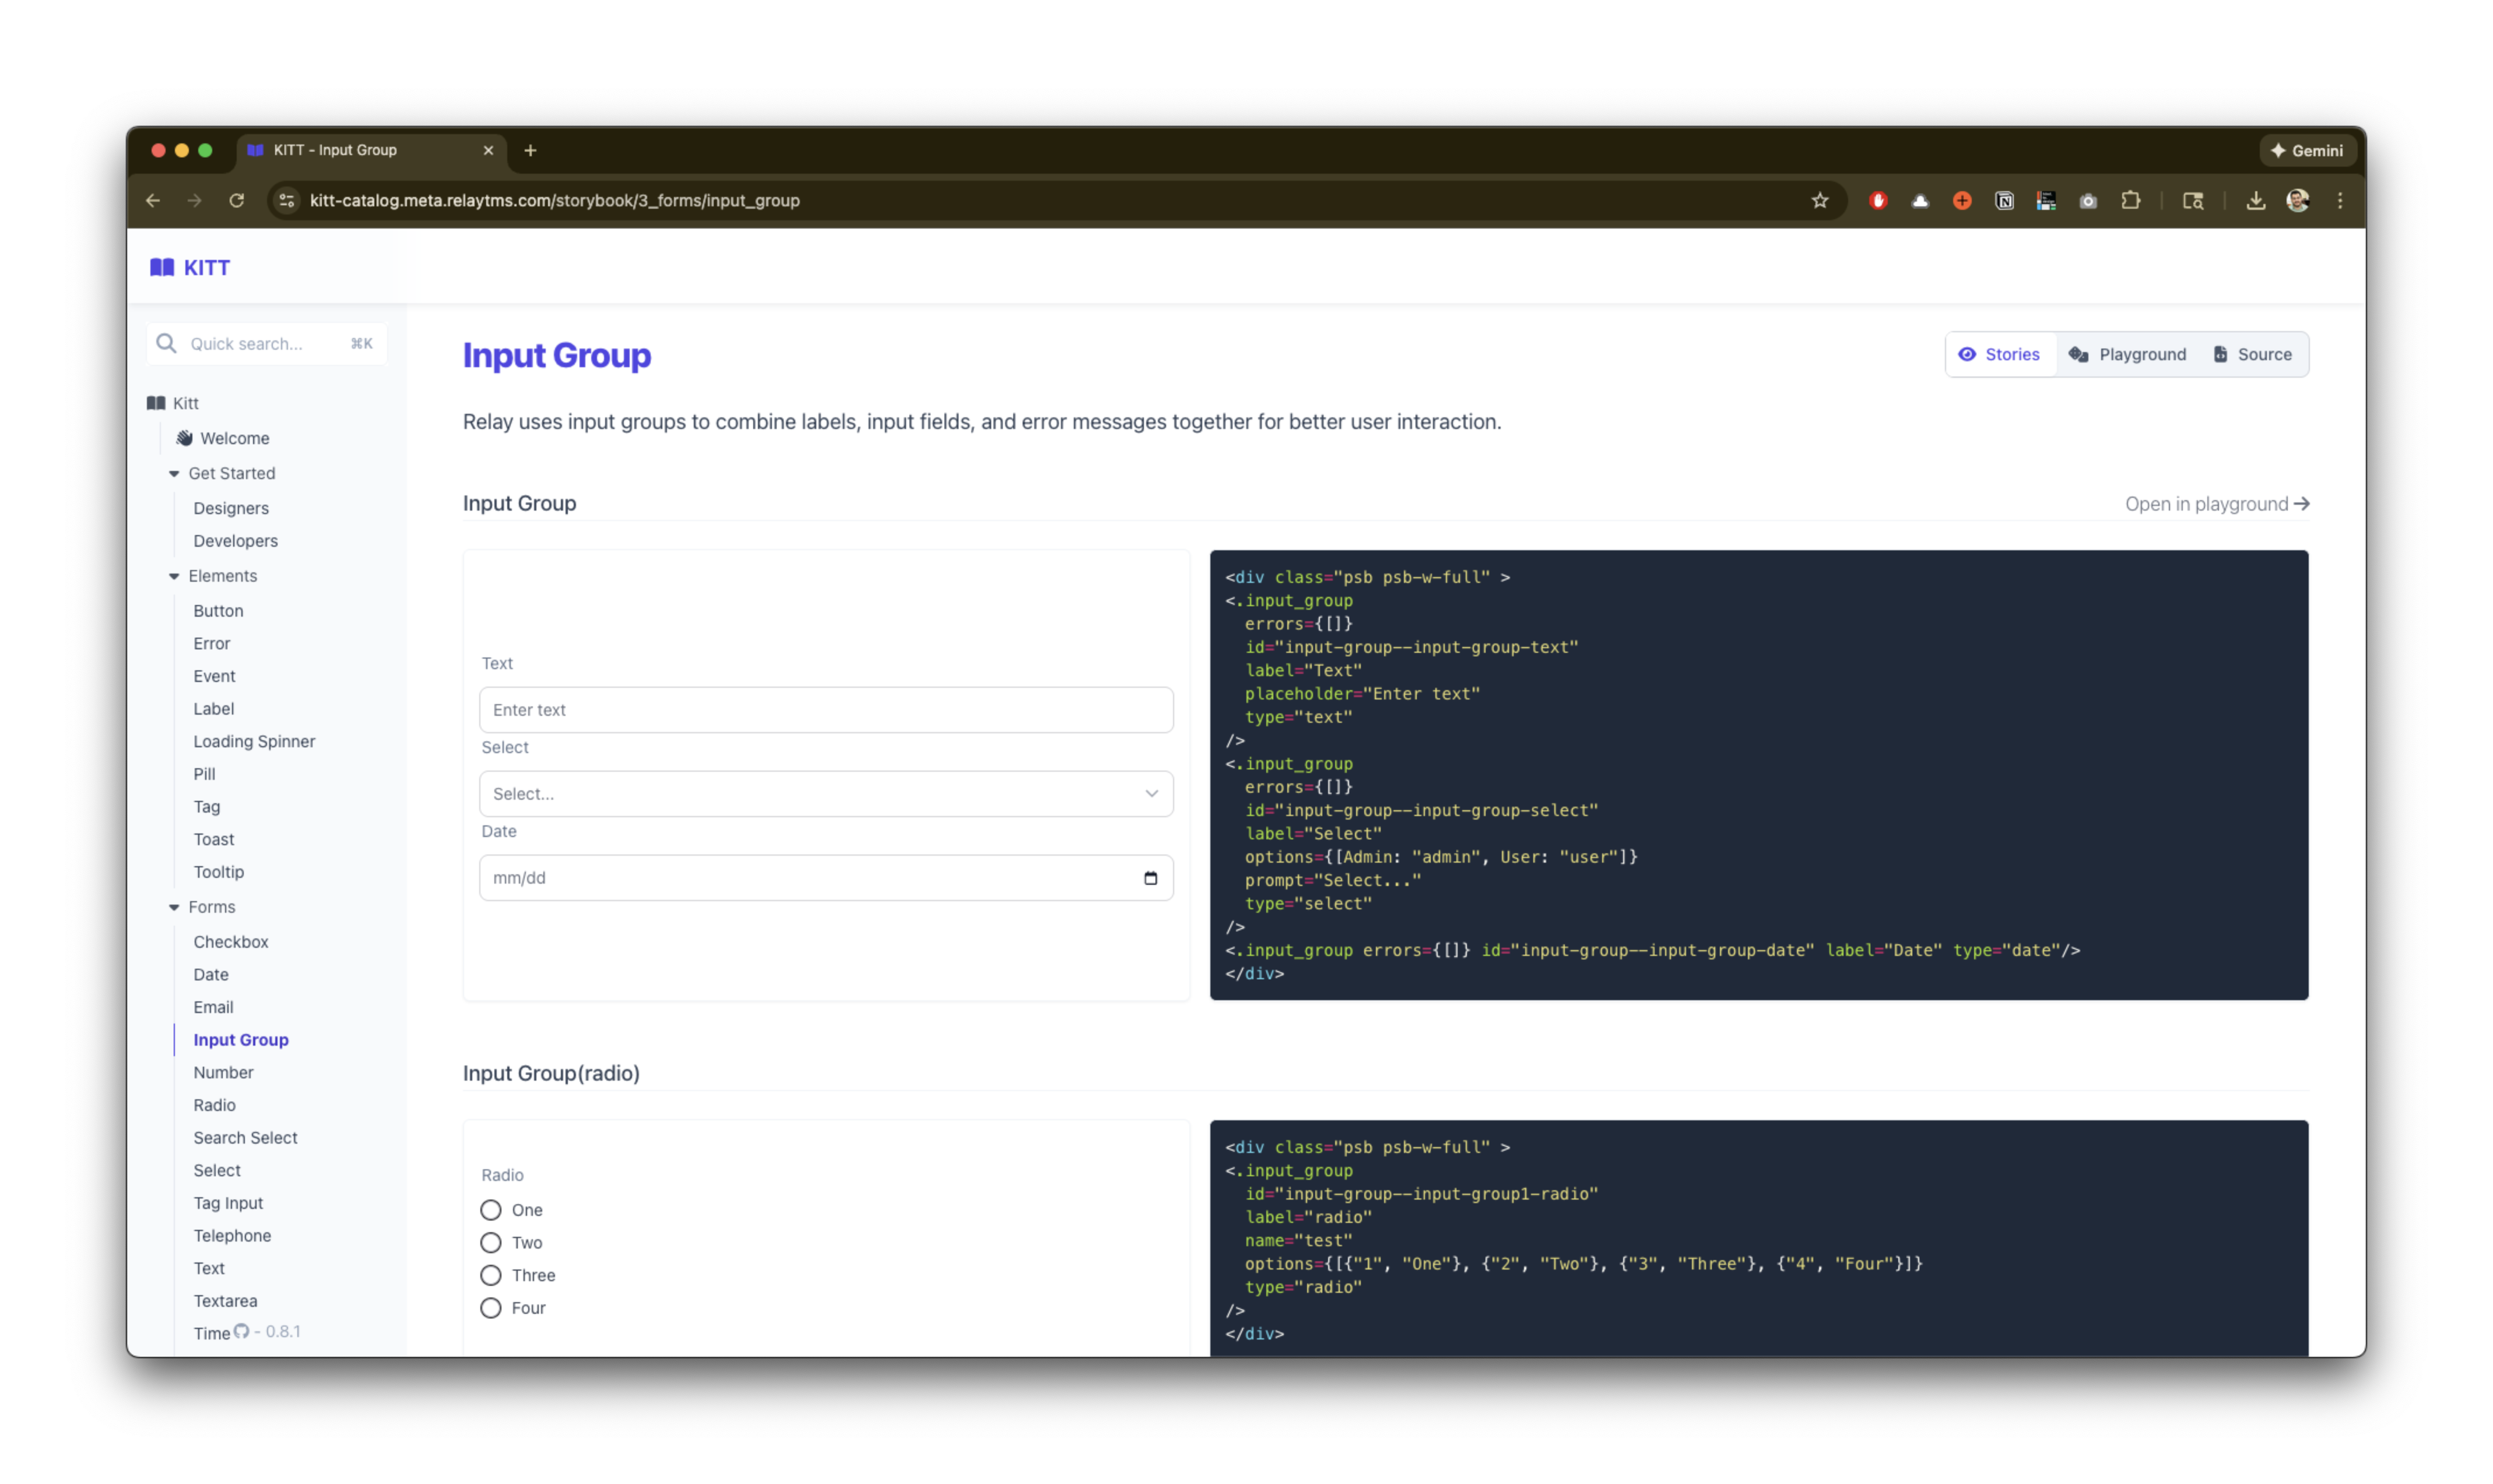Image resolution: width=2493 pixels, height=1484 pixels.
Task: Open the Select... dropdown
Action: tap(825, 794)
